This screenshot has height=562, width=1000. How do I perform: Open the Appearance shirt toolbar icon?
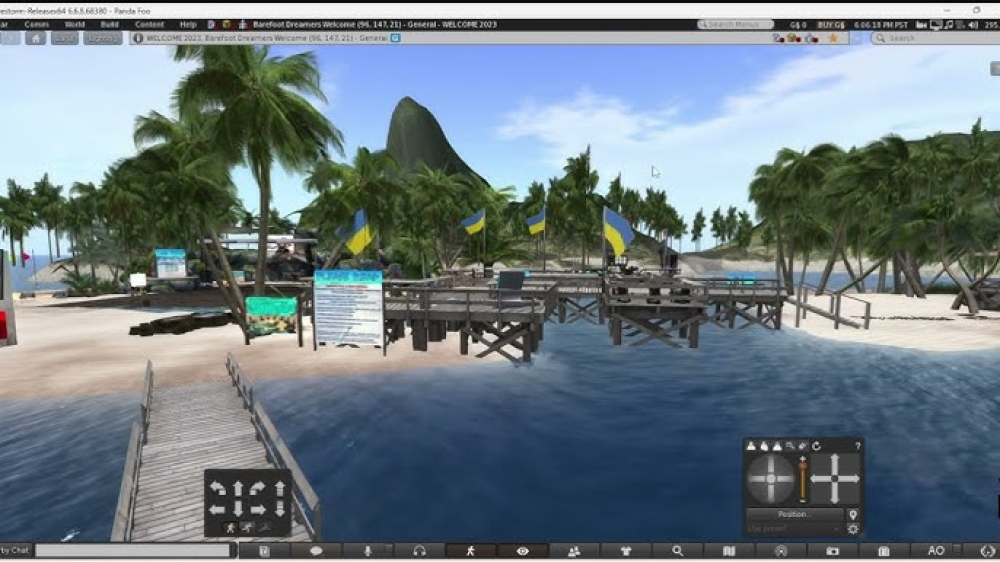coord(626,551)
